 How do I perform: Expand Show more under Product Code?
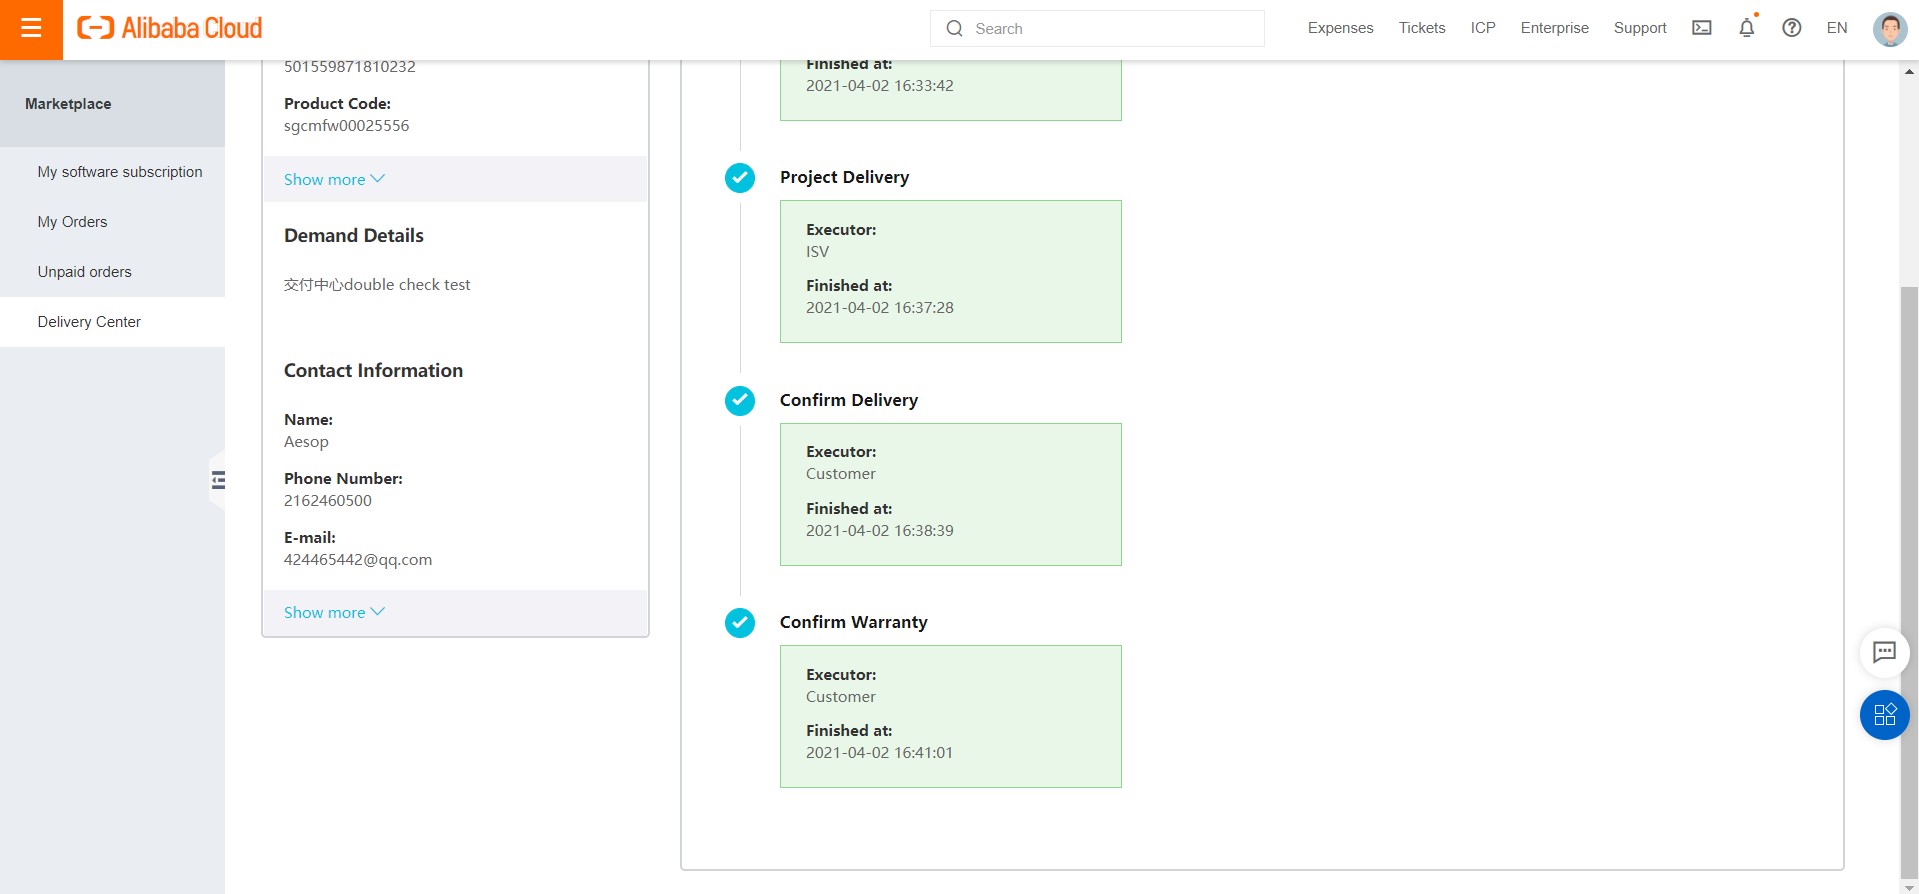(x=334, y=180)
